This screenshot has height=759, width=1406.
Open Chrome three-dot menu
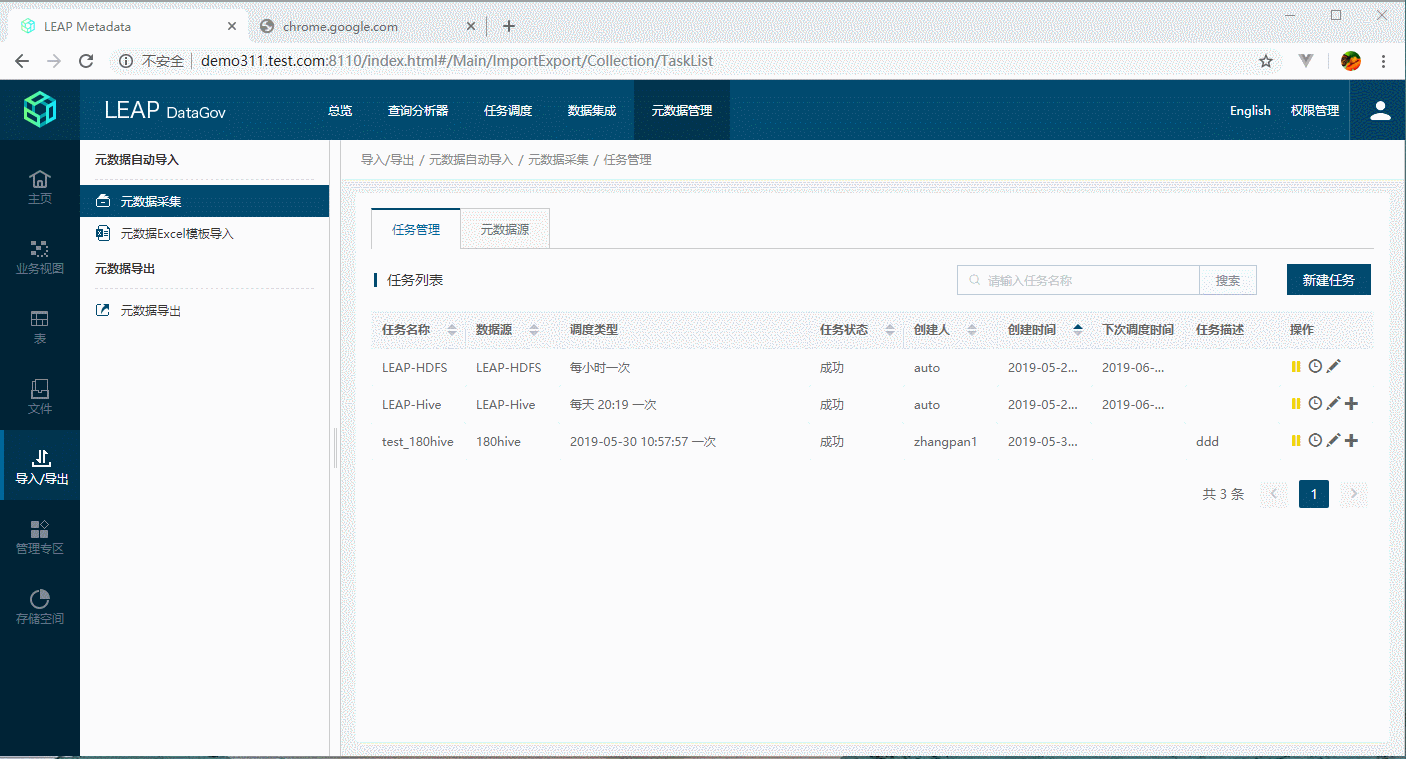click(x=1384, y=61)
